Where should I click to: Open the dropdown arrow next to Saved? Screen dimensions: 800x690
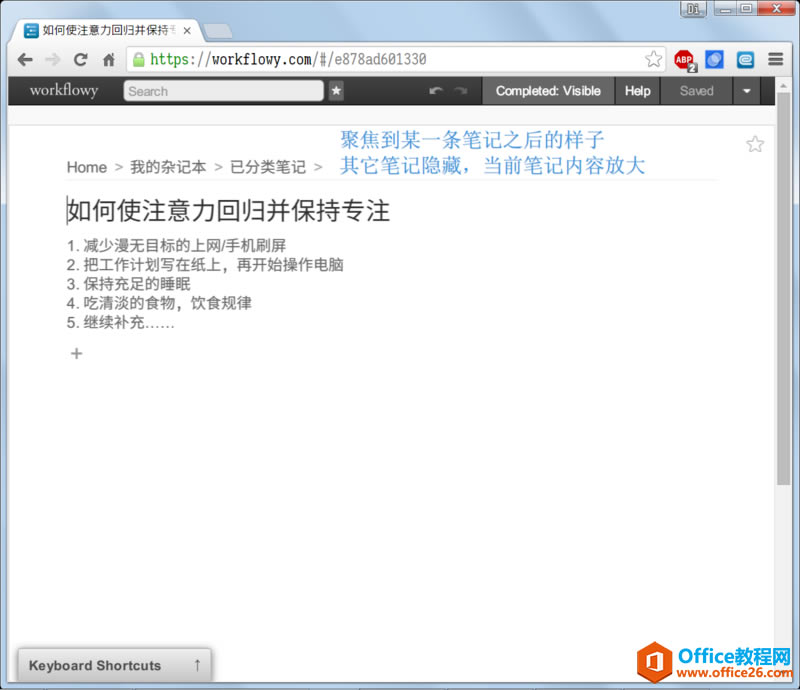747,90
